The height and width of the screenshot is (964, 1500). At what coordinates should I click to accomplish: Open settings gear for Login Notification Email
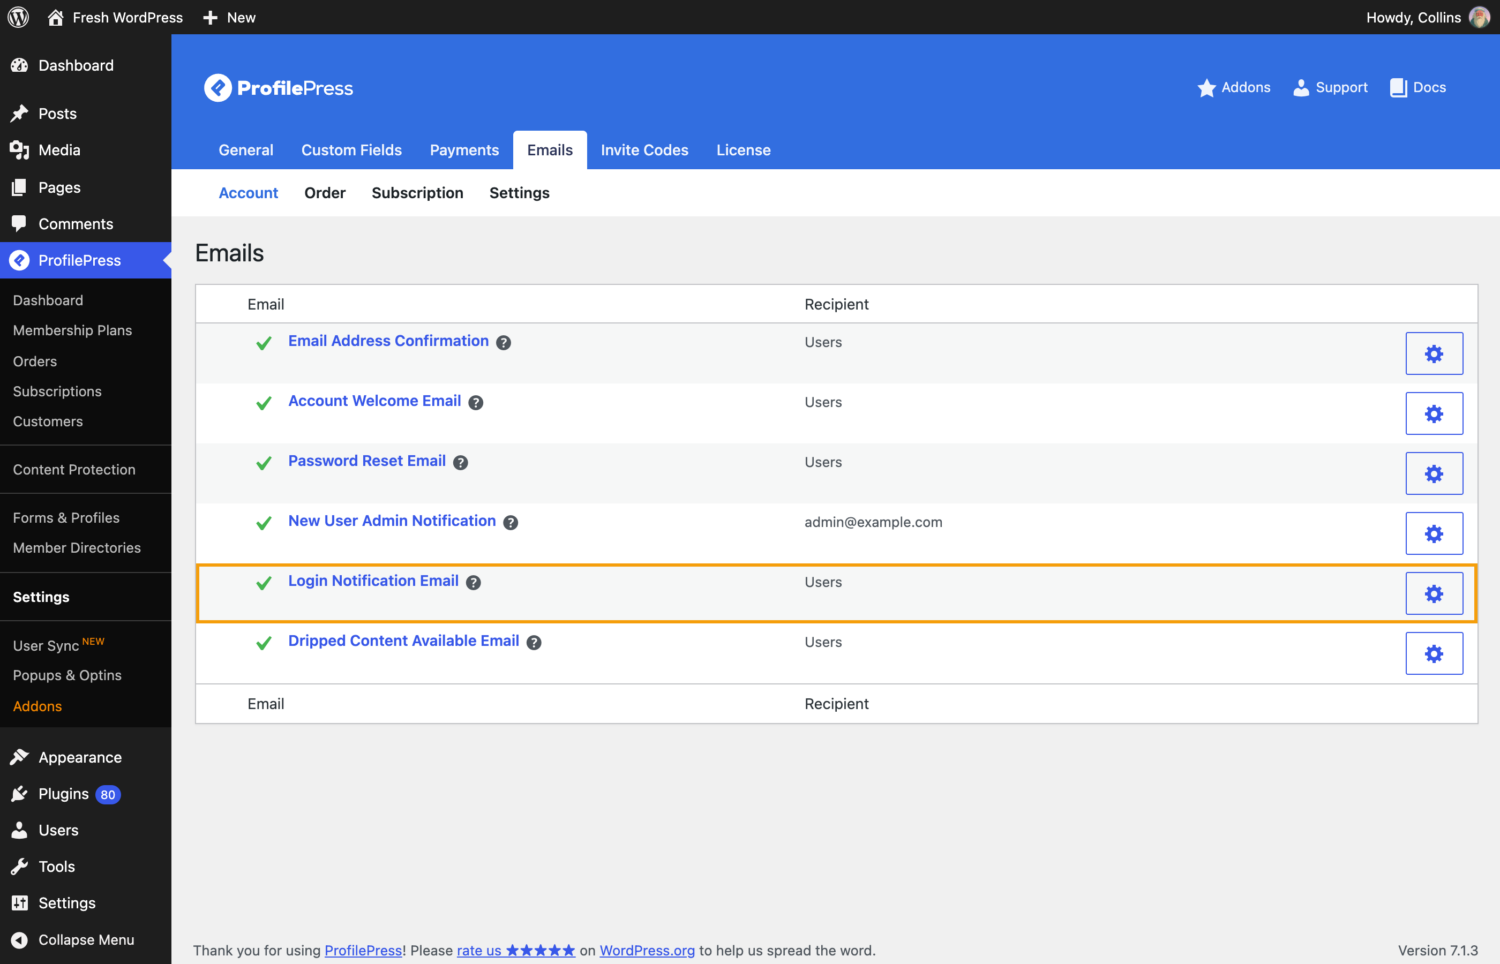coord(1434,593)
